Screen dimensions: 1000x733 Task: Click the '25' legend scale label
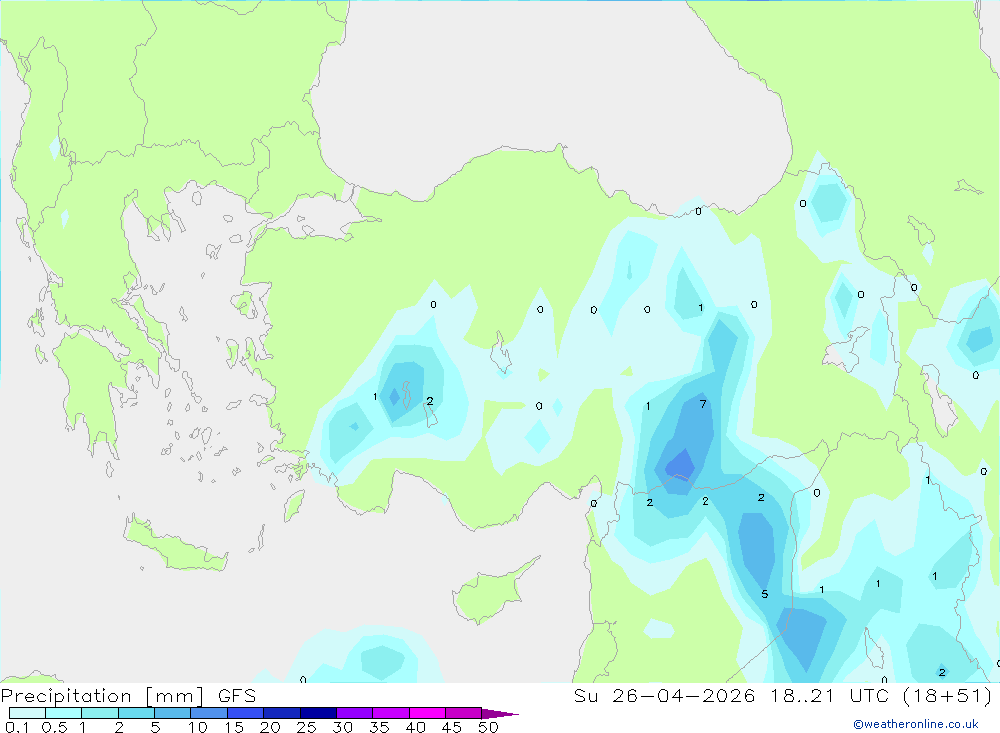[x=306, y=727]
